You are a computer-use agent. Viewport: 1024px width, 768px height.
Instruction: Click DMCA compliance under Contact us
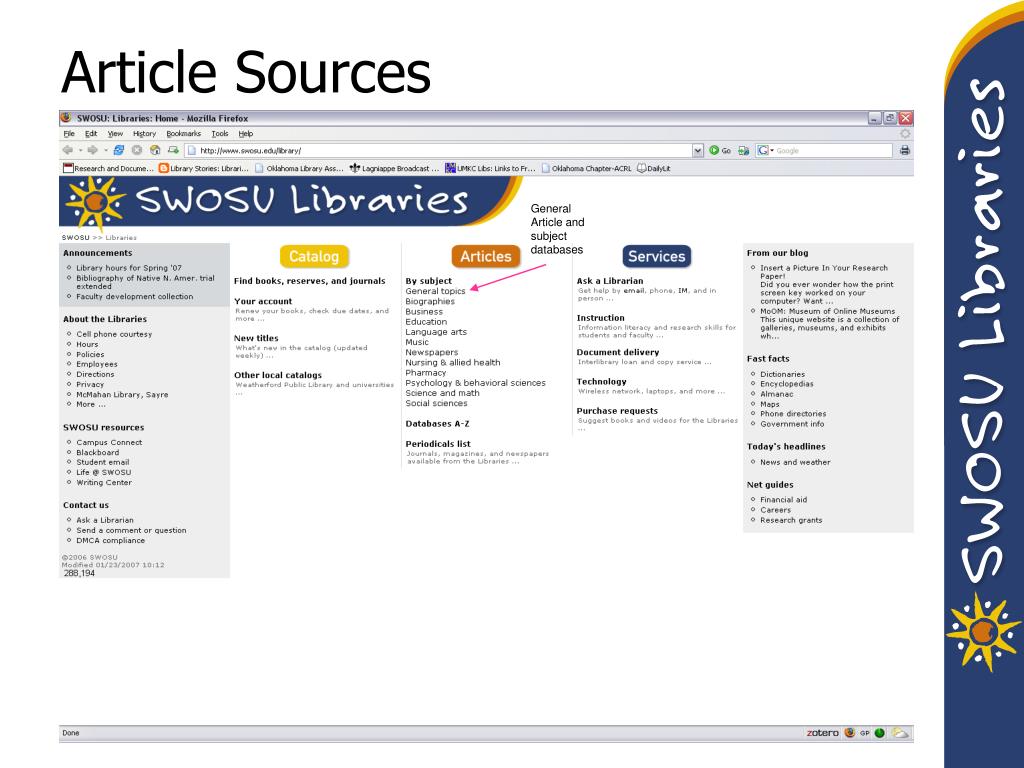point(110,541)
